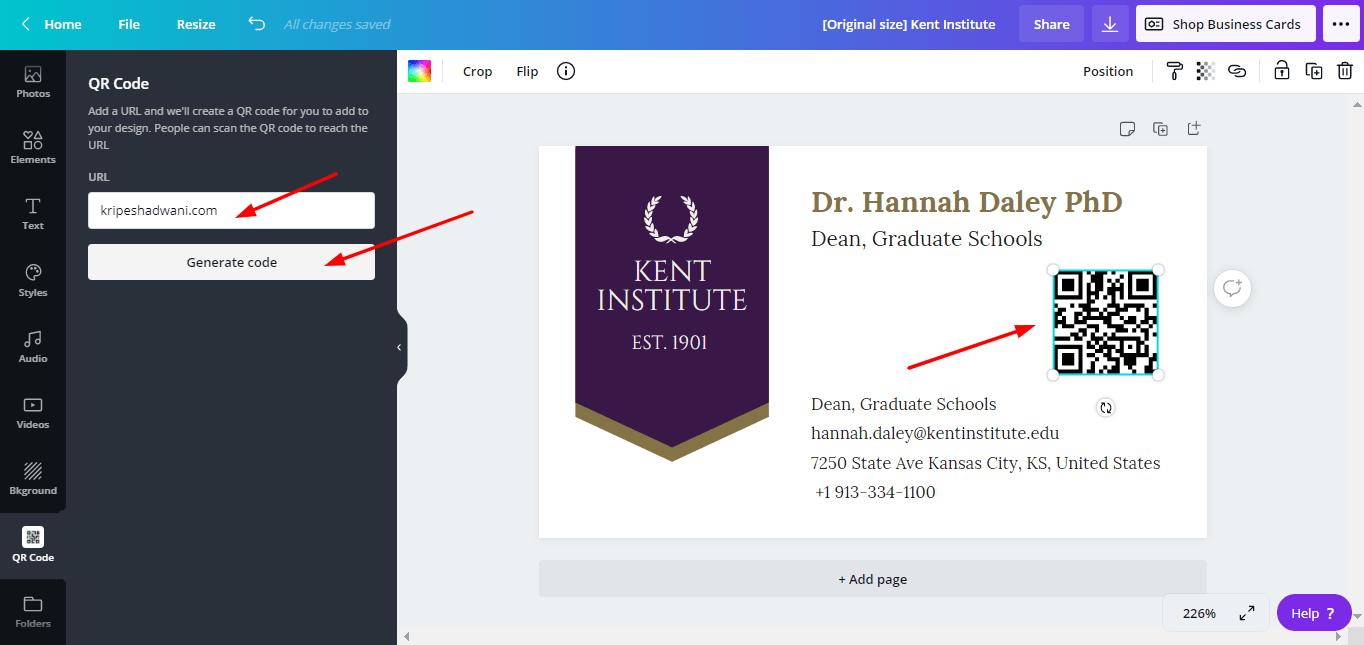Click the link chain icon
Screen dimensions: 1364x645
point(1237,71)
